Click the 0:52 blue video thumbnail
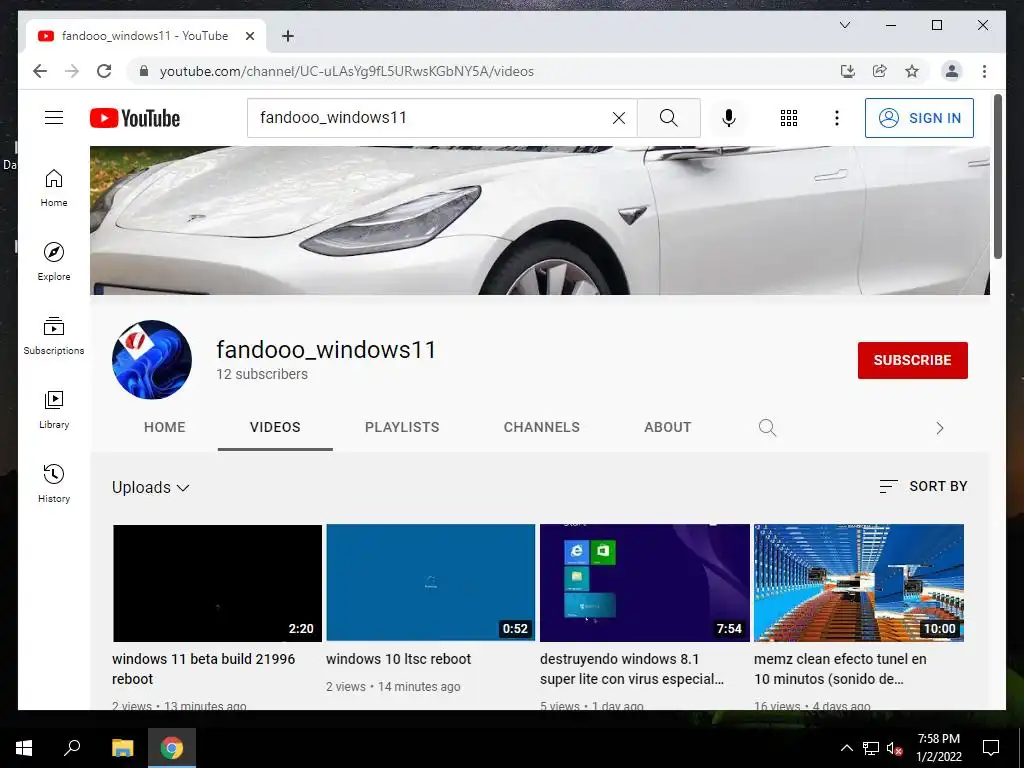The image size is (1024, 768). (430, 583)
